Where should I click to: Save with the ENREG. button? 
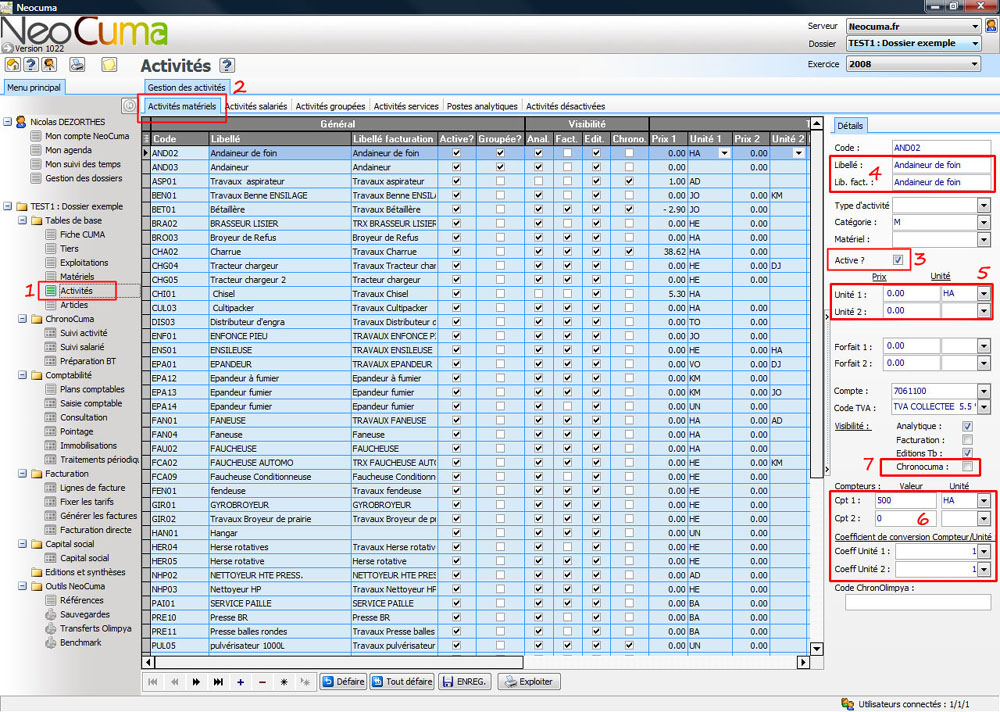pyautogui.click(x=465, y=682)
